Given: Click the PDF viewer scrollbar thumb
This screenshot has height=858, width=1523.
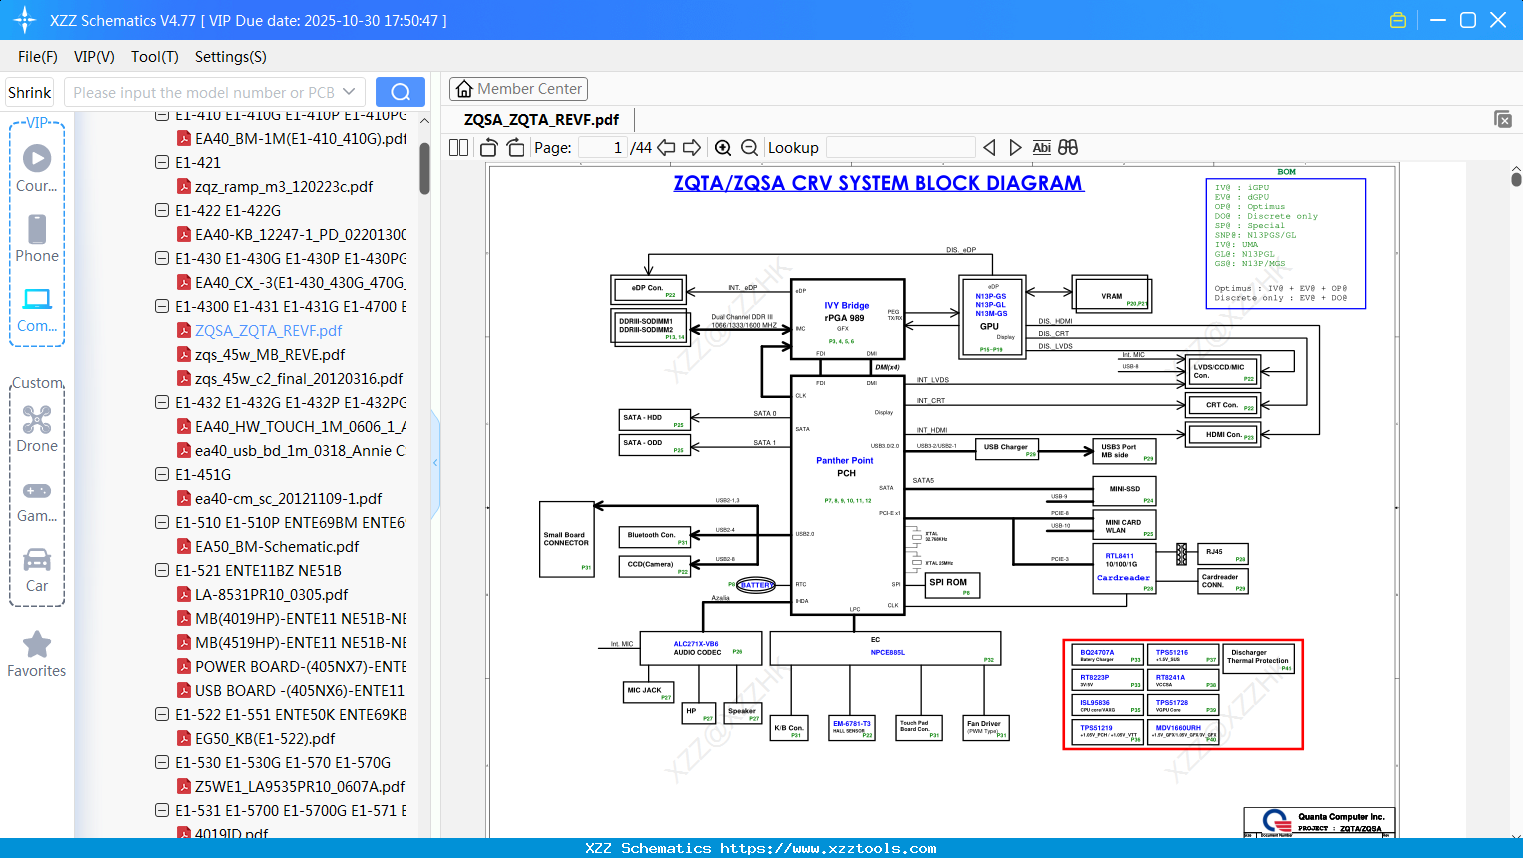Looking at the screenshot, I should 1516,179.
